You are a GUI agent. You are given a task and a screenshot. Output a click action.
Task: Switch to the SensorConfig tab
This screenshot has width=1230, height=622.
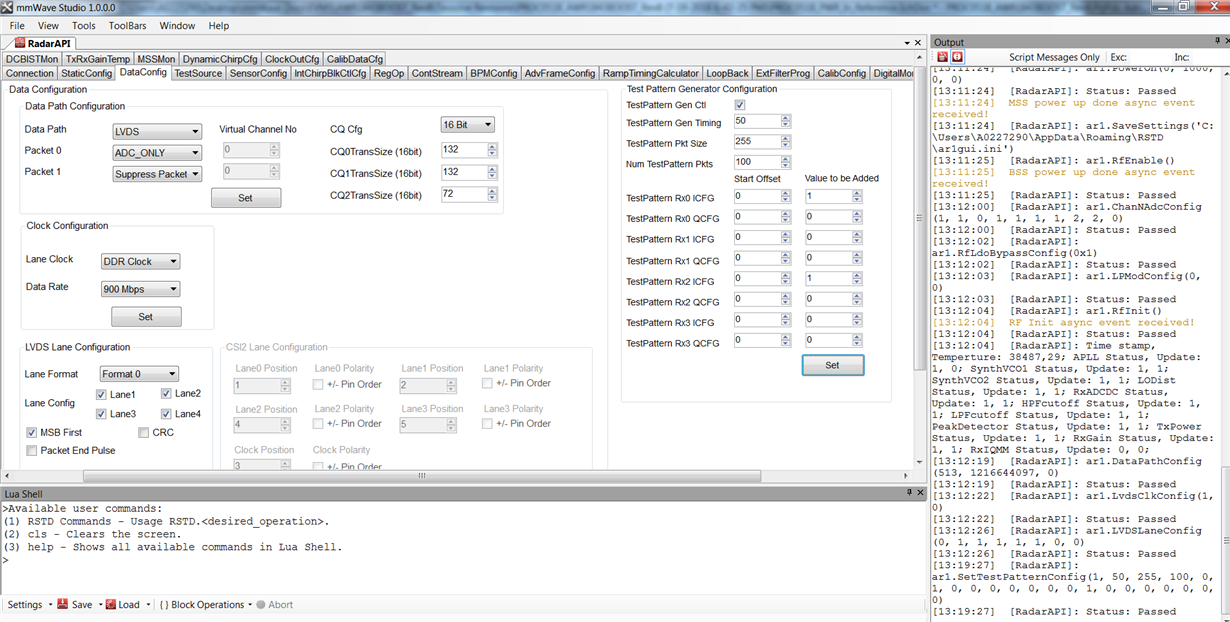[x=258, y=73]
